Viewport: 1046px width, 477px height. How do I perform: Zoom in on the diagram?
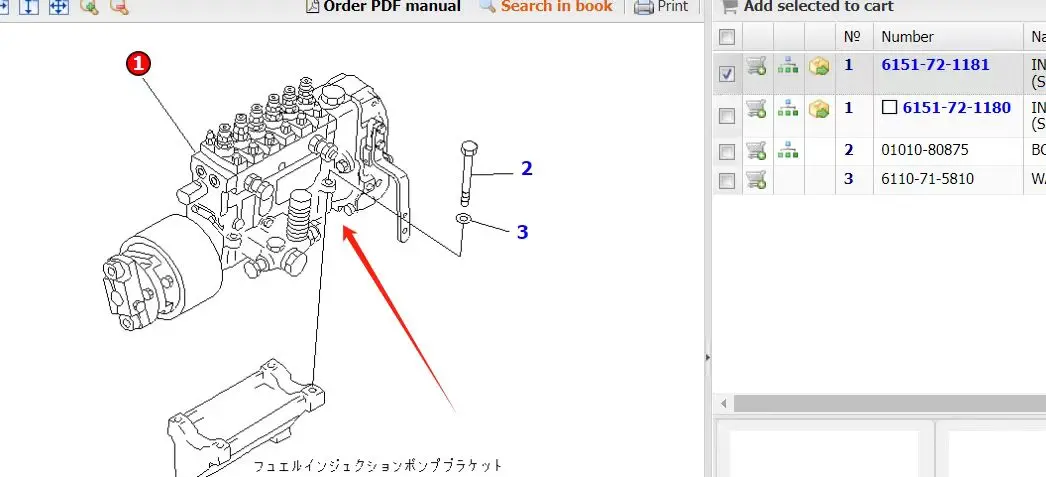pyautogui.click(x=89, y=7)
